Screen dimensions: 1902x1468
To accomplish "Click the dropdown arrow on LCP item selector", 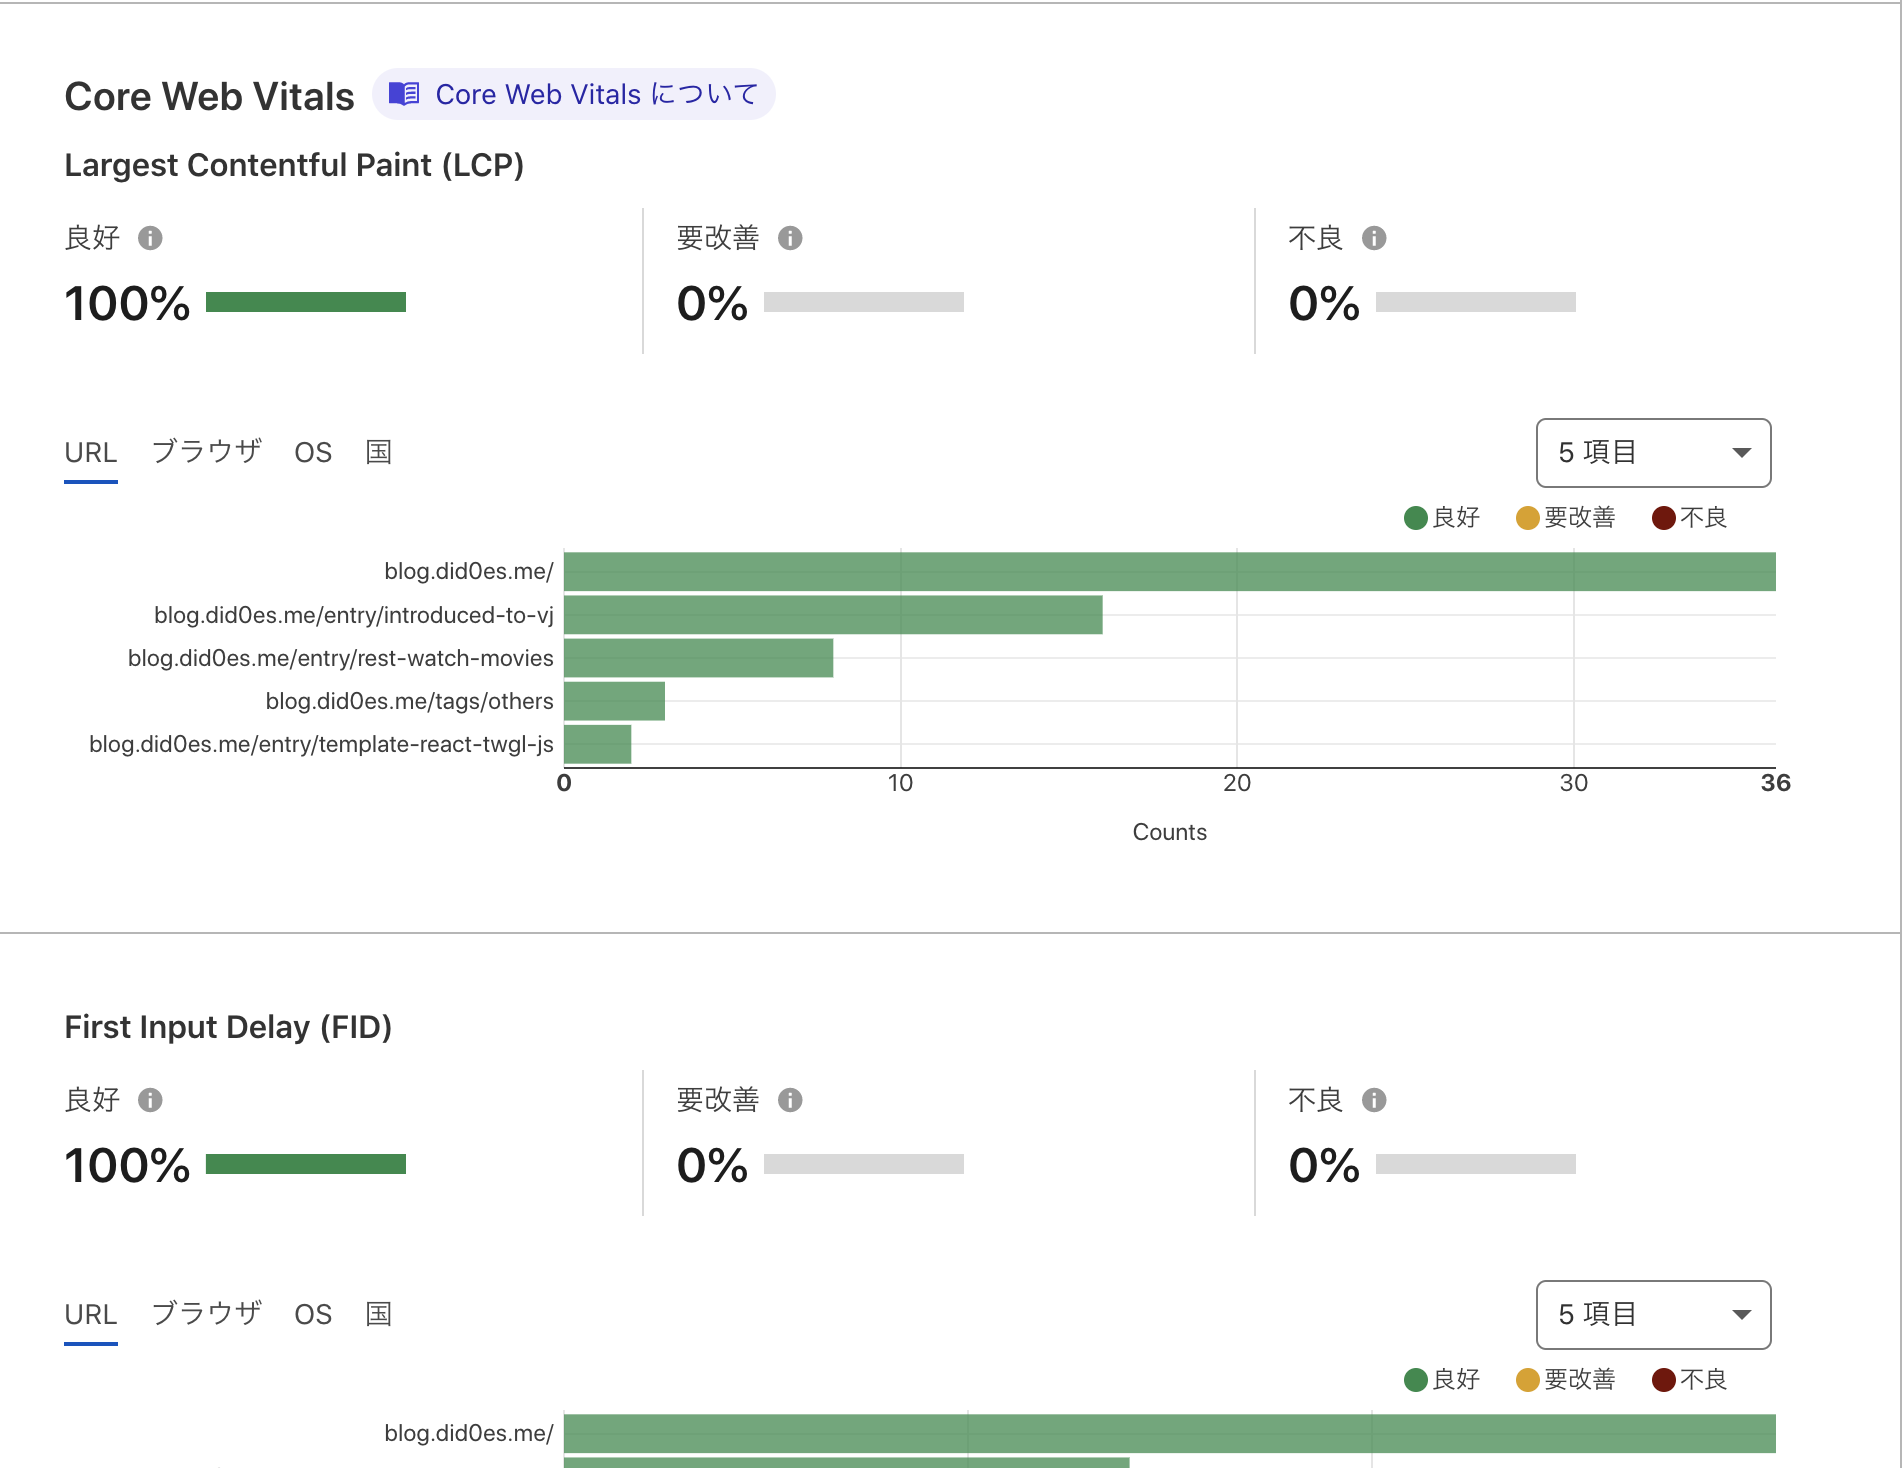I will click(x=1741, y=453).
